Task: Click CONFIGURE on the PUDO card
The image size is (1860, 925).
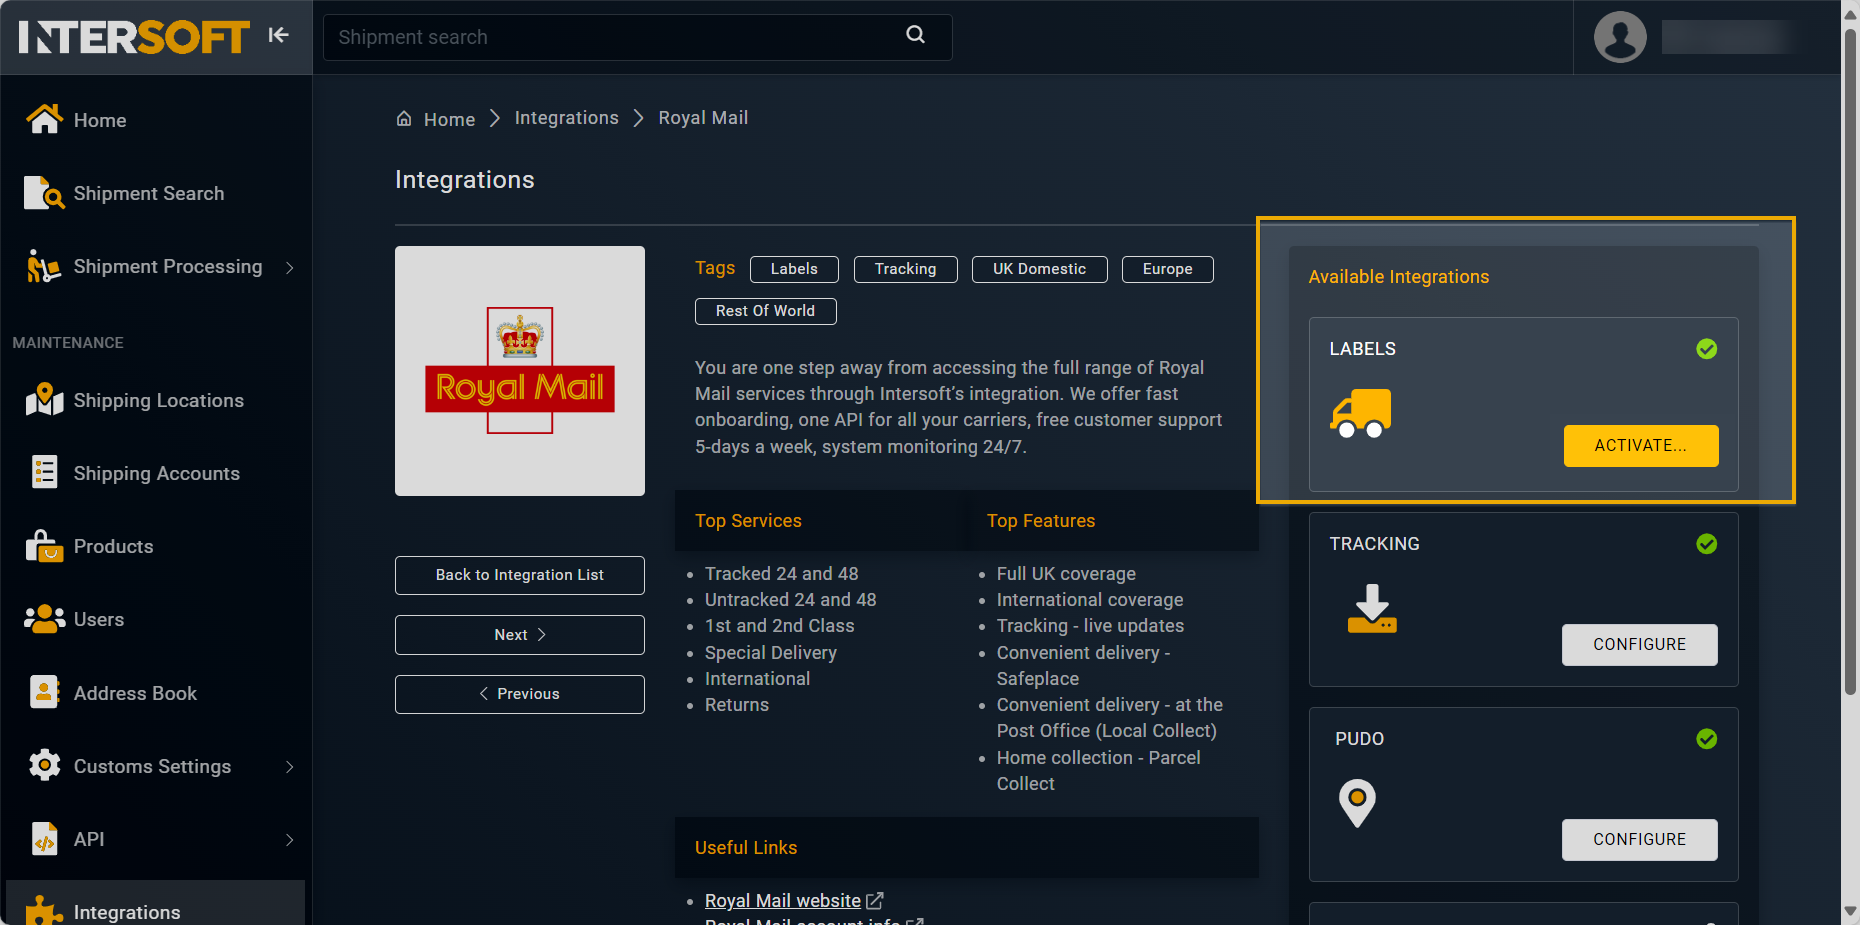Action: pos(1640,840)
